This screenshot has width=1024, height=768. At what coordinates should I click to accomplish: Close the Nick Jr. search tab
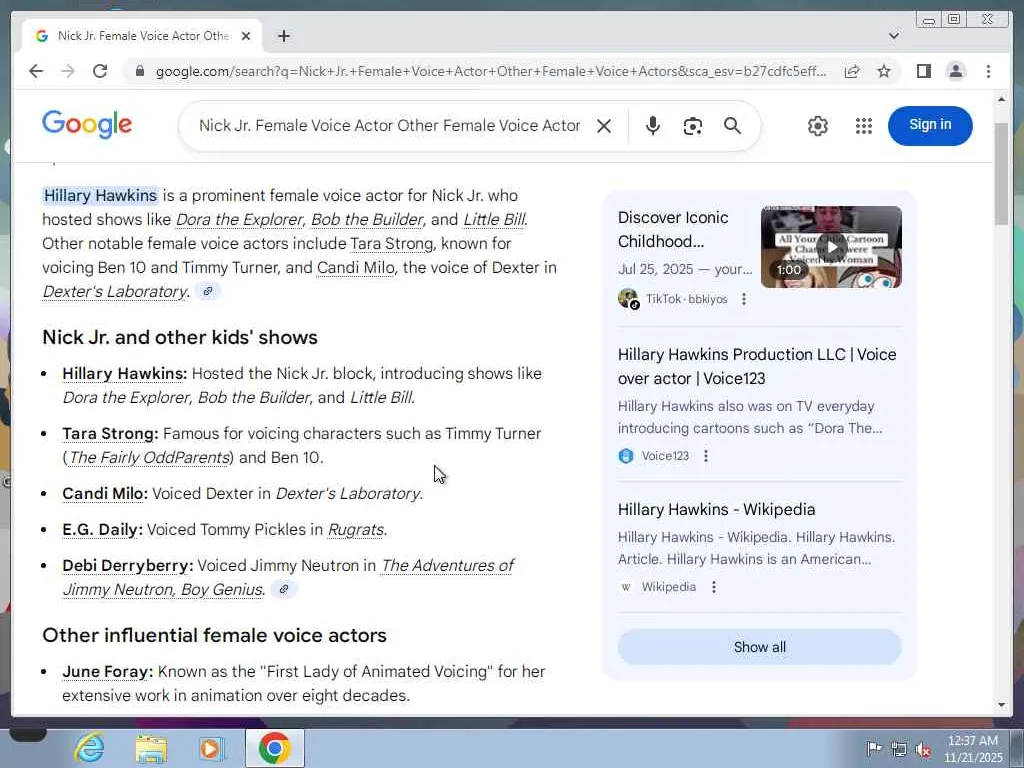pos(246,36)
